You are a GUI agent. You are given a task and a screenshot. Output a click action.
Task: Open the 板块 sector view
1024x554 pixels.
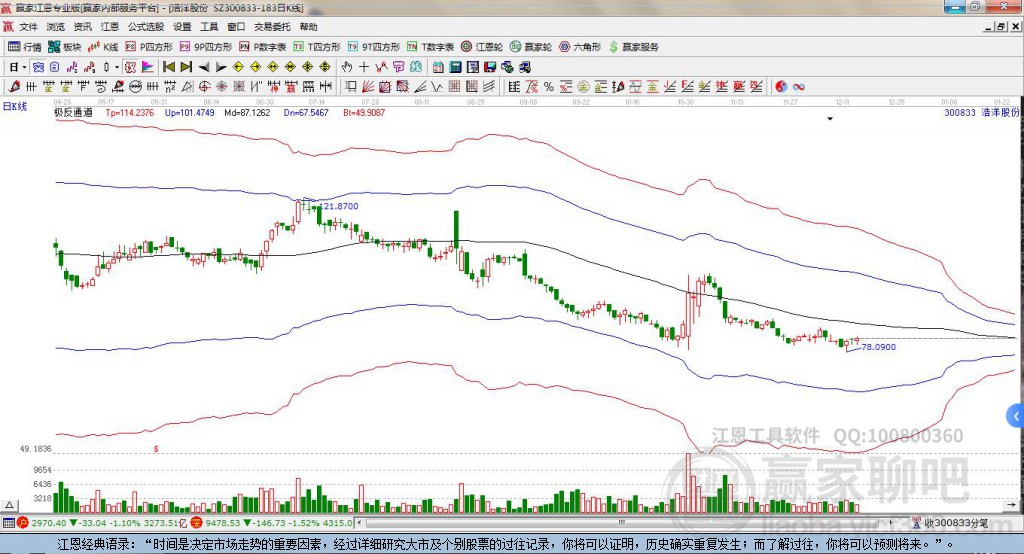pyautogui.click(x=65, y=47)
